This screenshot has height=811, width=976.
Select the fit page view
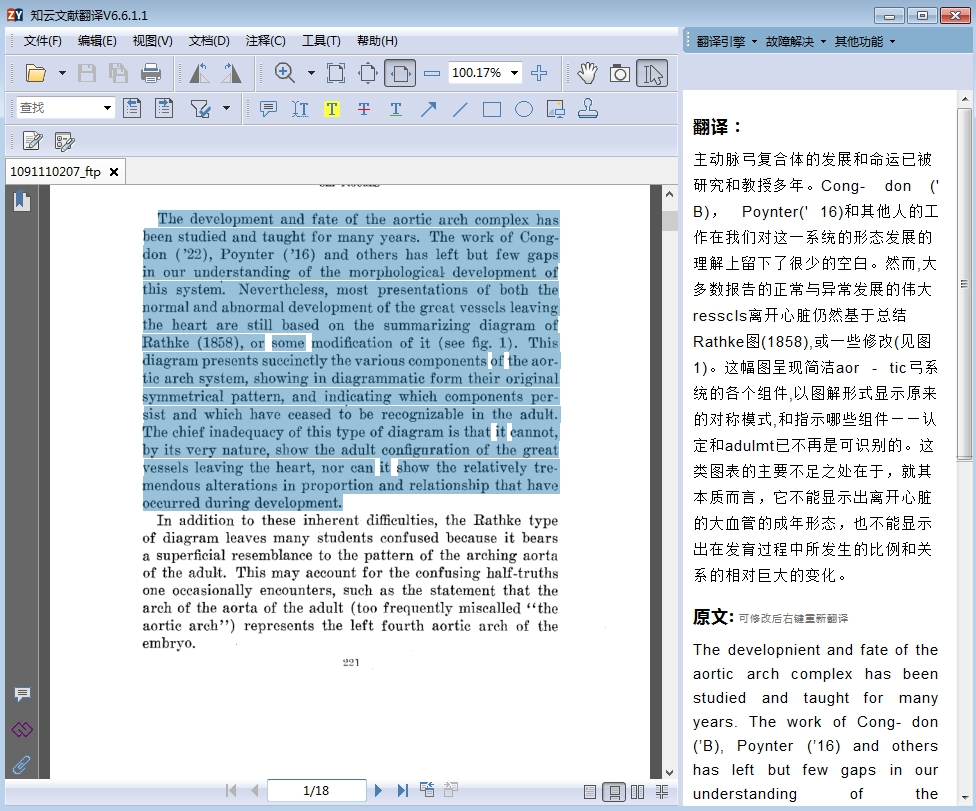[368, 73]
